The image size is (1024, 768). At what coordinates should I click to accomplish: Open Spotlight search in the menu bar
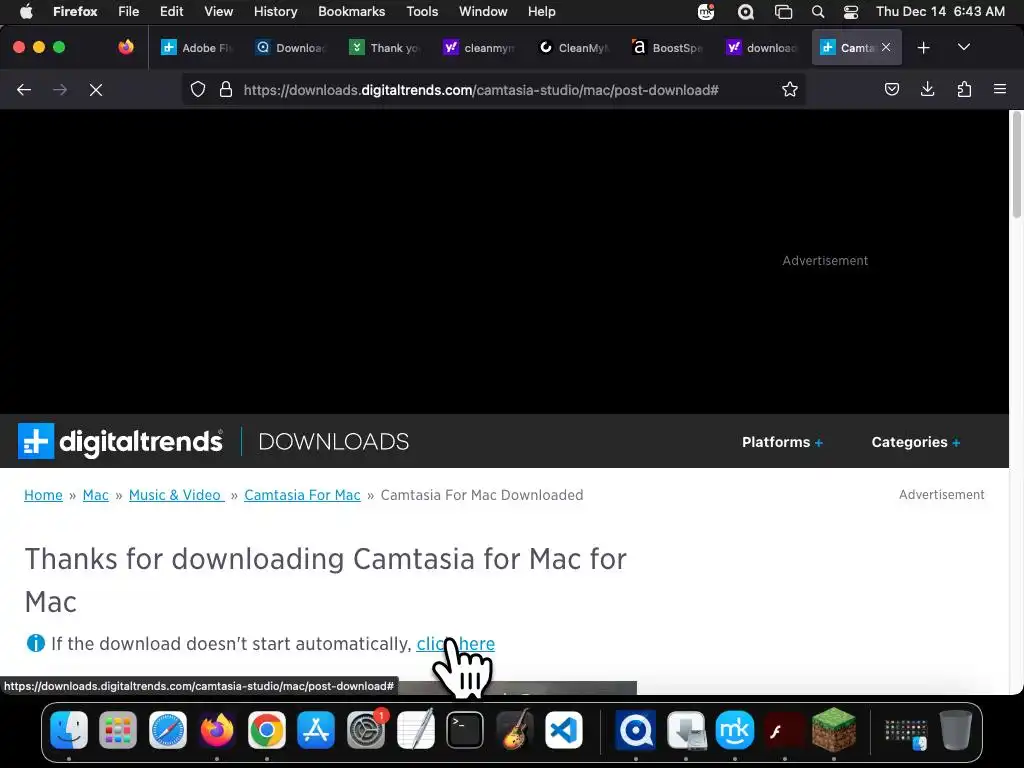click(818, 11)
